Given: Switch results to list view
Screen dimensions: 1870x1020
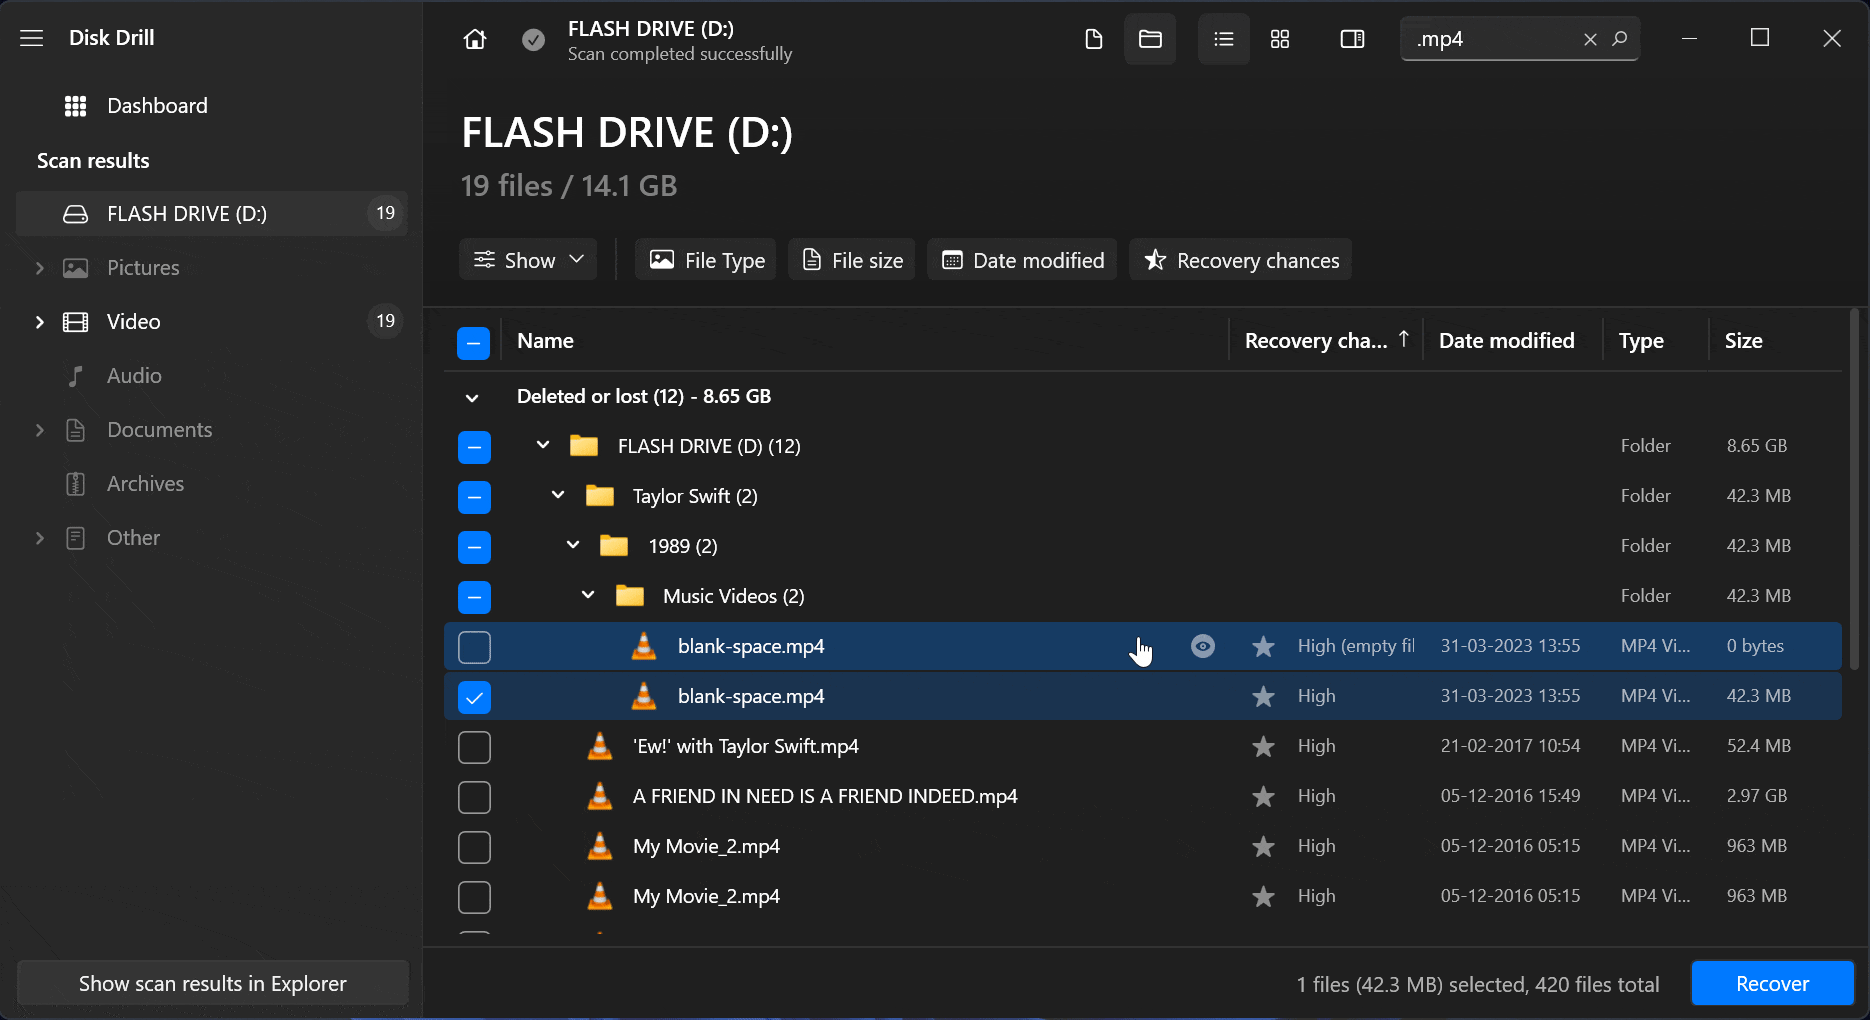Looking at the screenshot, I should coord(1223,39).
